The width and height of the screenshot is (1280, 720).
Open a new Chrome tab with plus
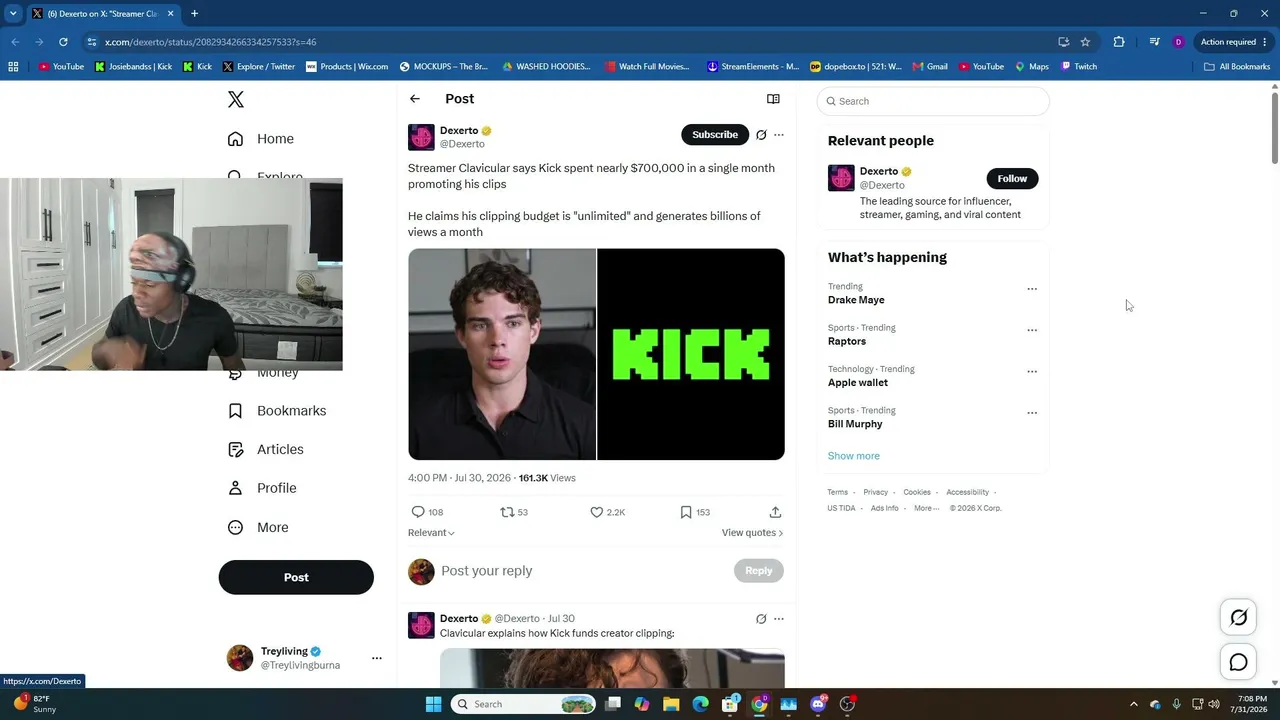coord(194,14)
